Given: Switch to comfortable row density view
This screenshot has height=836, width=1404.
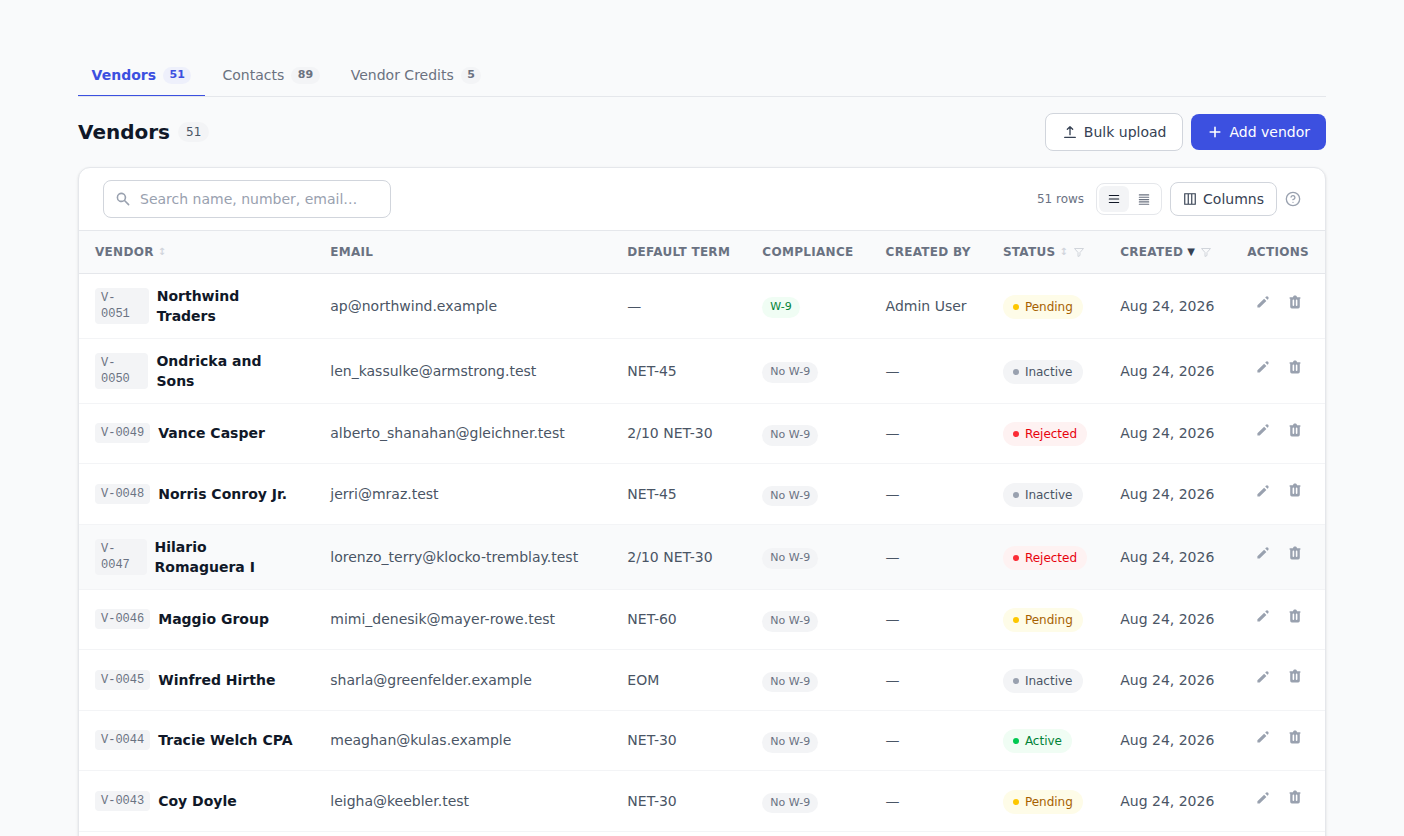Looking at the screenshot, I should [1114, 199].
